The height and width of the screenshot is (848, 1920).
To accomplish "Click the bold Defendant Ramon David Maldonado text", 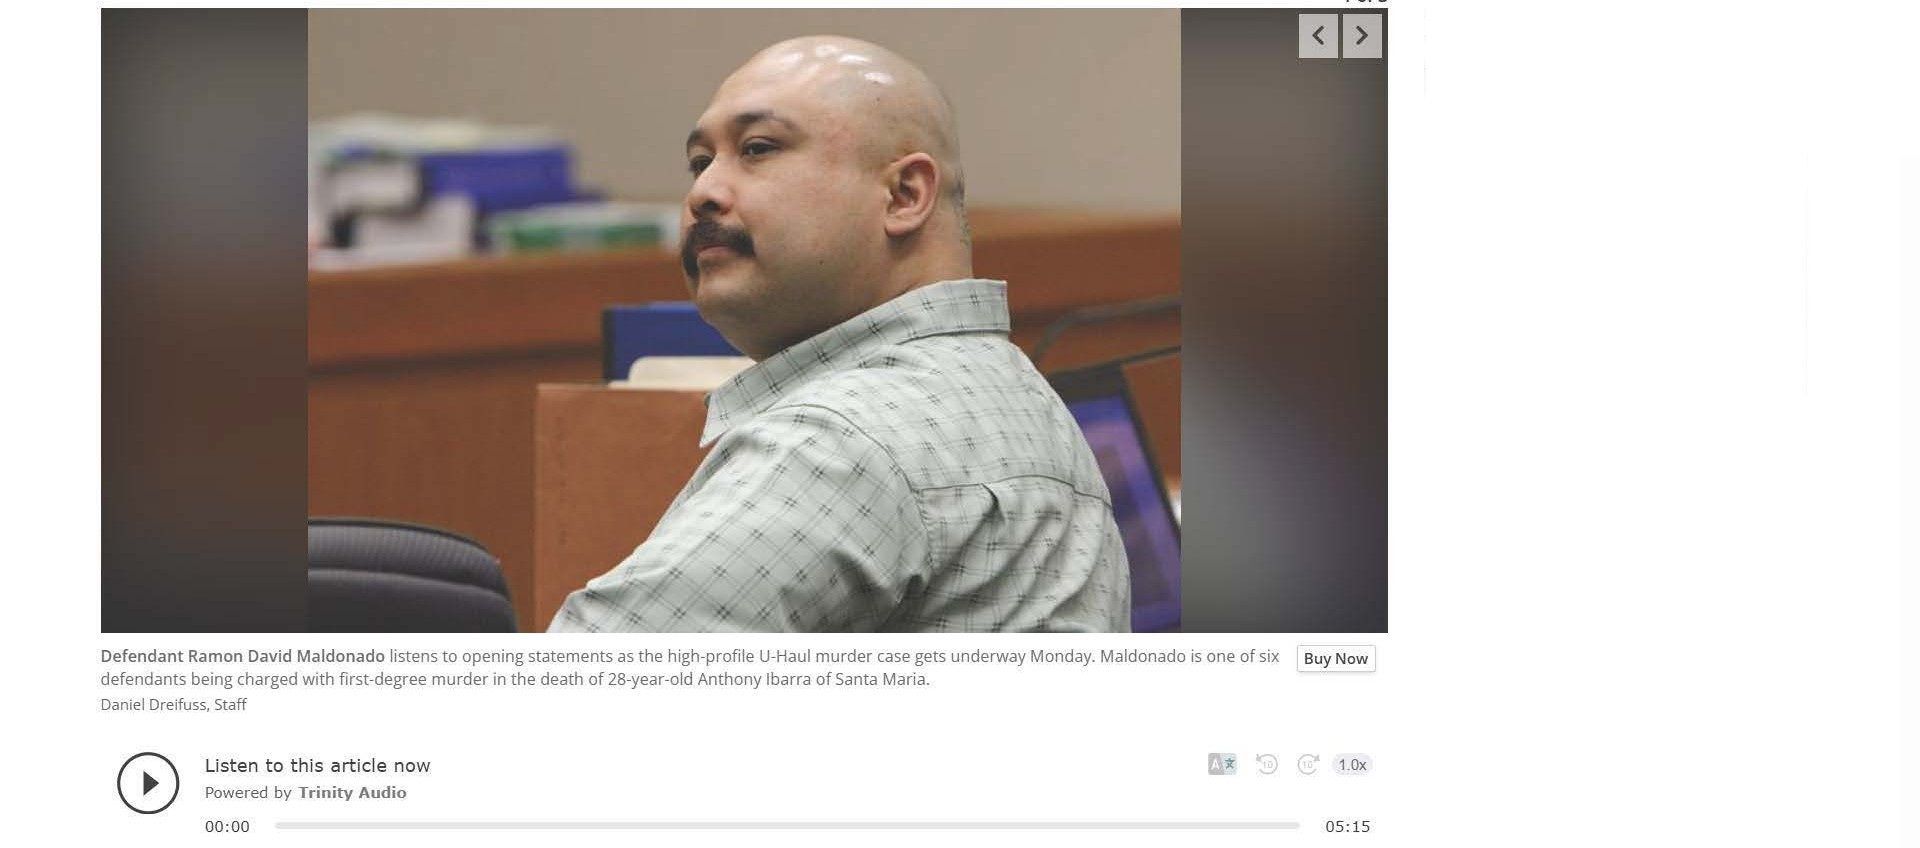I will [x=243, y=657].
